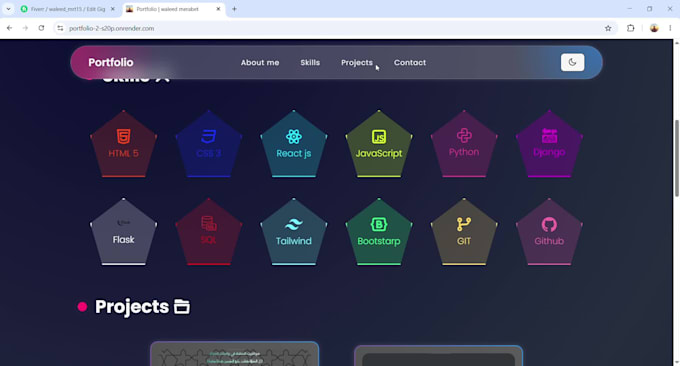Select the GIT skill badge
Image resolution: width=680 pixels, height=366 pixels.
pos(464,232)
